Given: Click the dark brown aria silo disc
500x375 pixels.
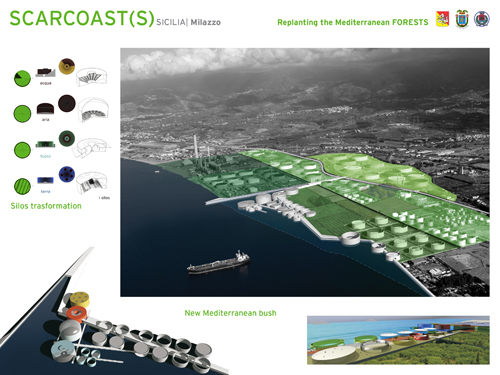Looking at the screenshot, I should pyautogui.click(x=67, y=103).
